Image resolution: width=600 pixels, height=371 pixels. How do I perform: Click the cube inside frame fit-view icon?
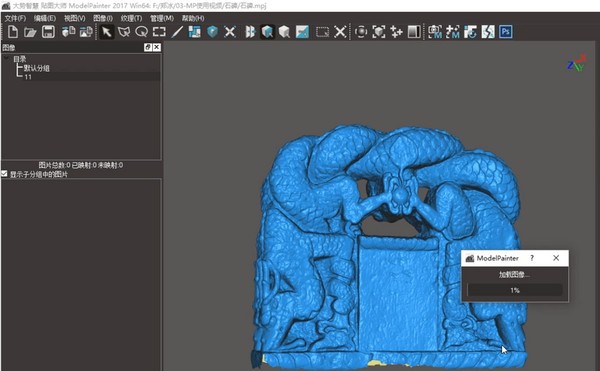tap(378, 32)
